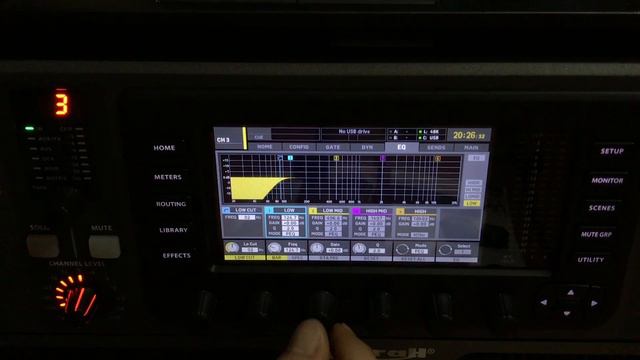Select the on-screen Select encoder dial
The image size is (640, 360).
click(445, 249)
